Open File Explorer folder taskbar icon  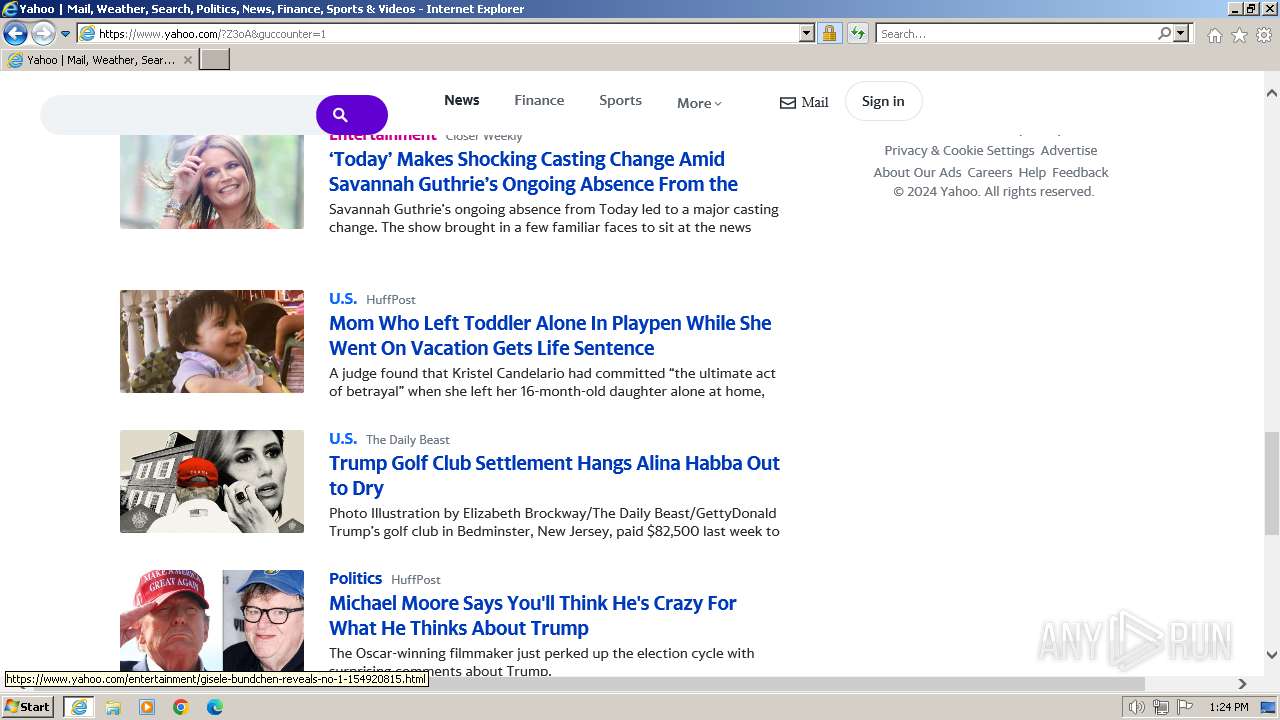[x=113, y=707]
